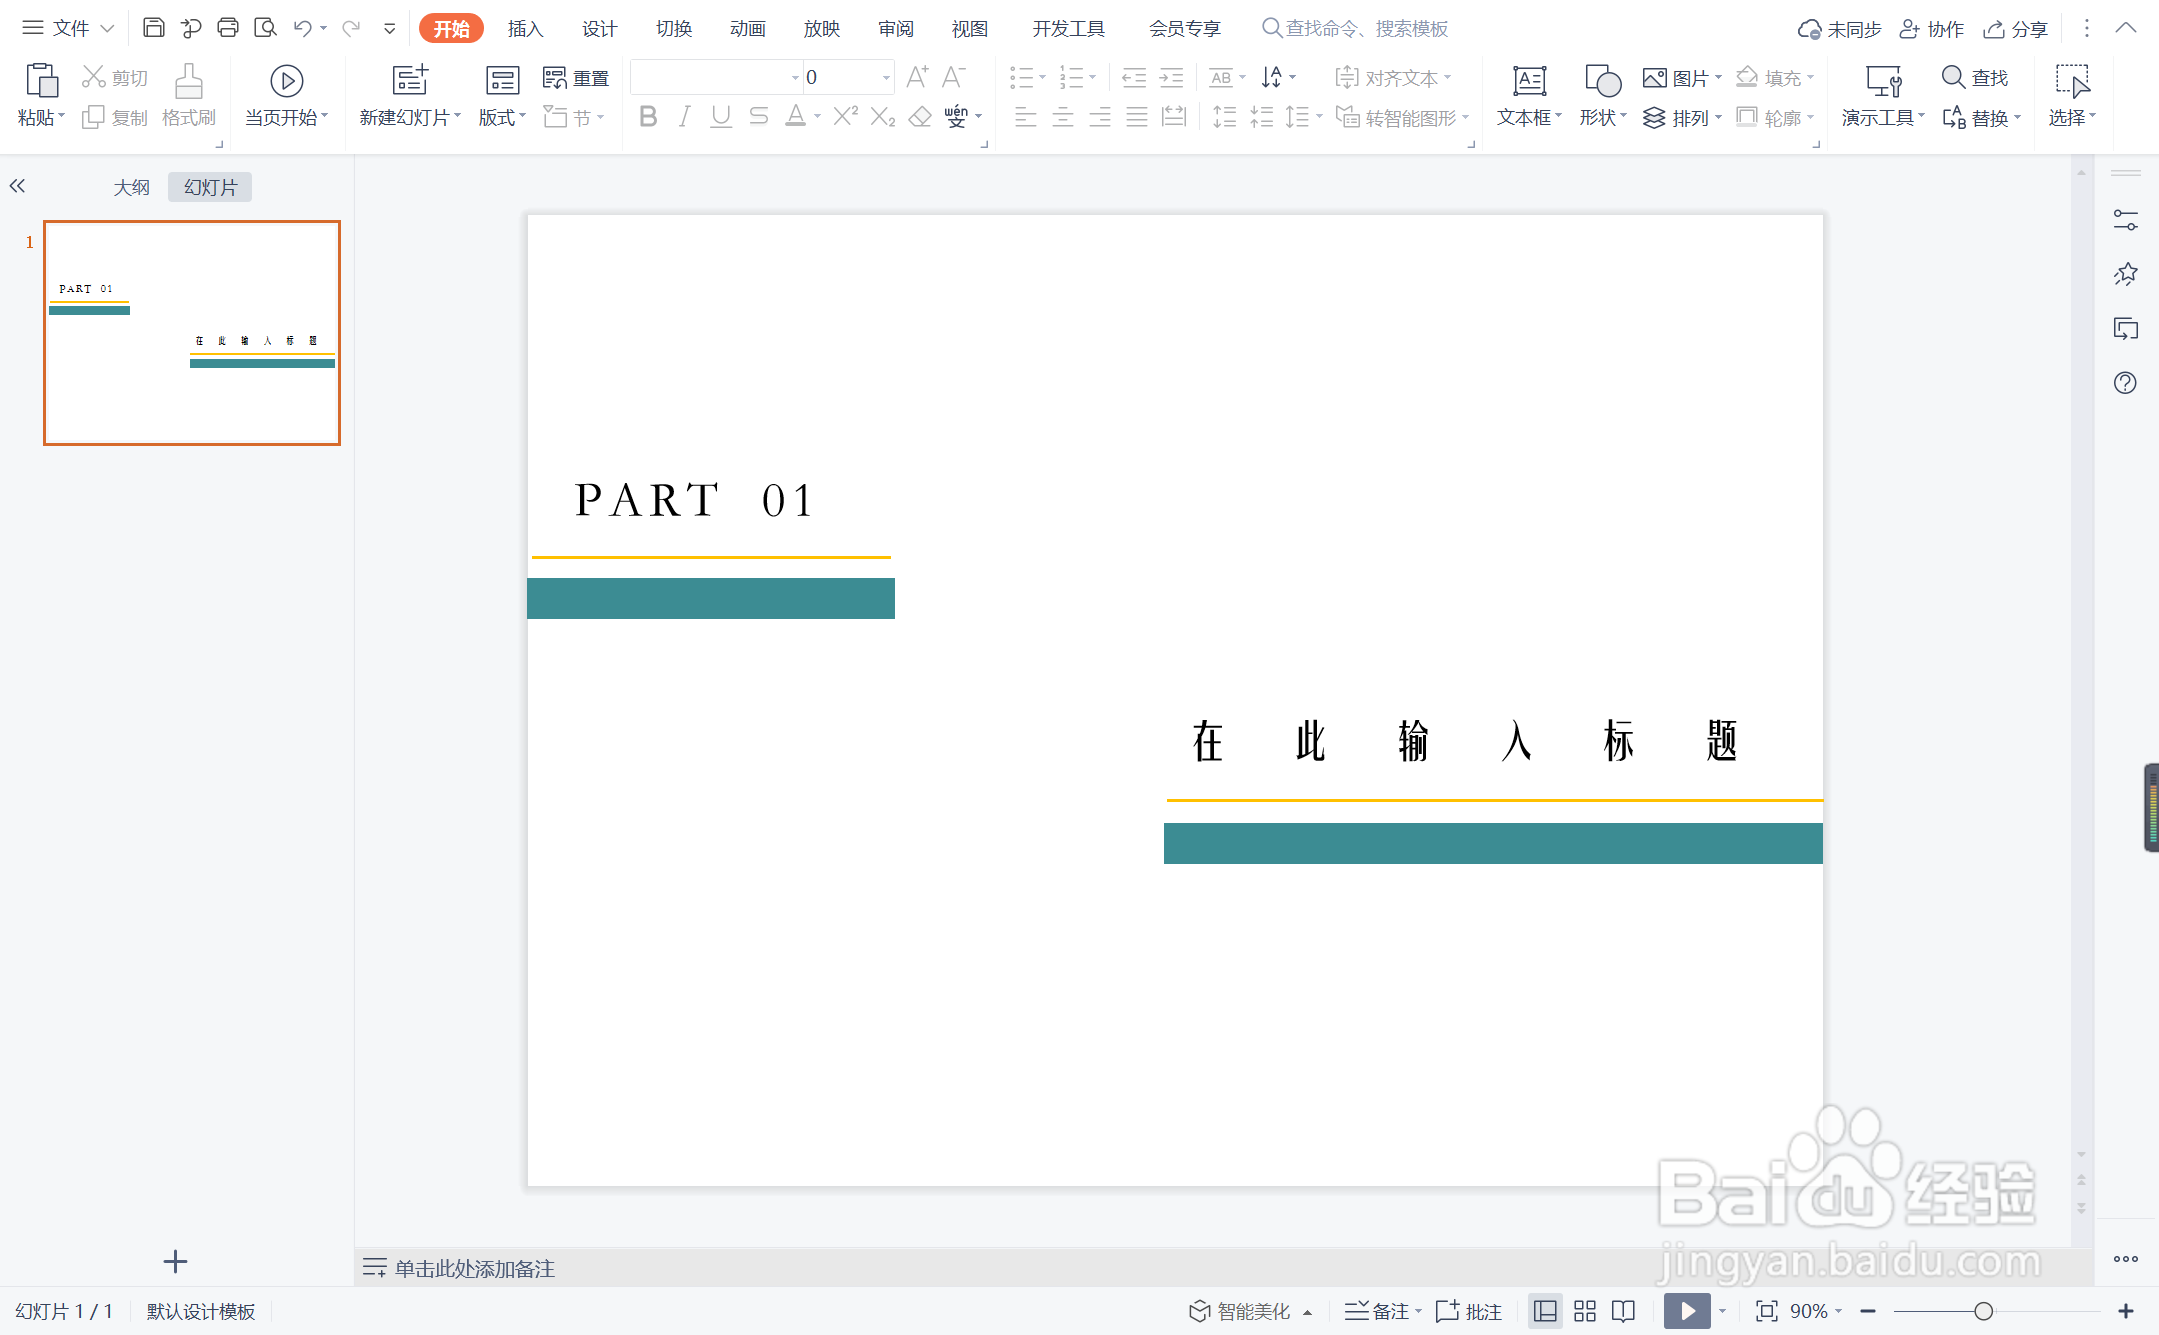
Task: Open the Insert (插入) ribbon tab
Action: [525, 29]
